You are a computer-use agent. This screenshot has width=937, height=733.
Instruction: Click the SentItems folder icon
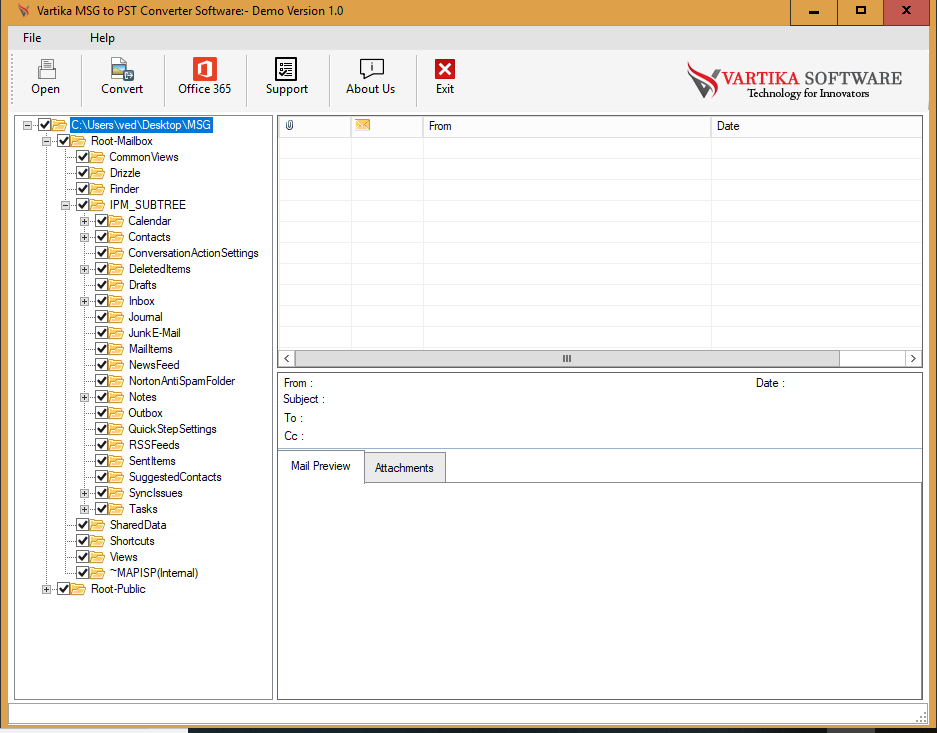pos(117,461)
